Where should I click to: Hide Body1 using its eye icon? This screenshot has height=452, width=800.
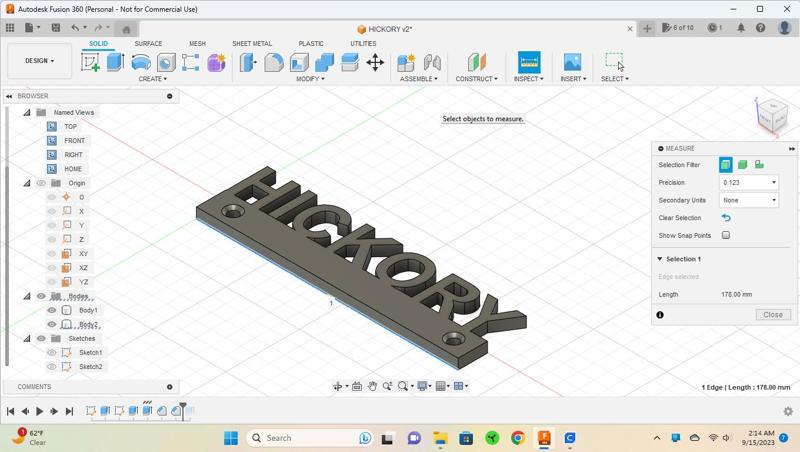(x=52, y=310)
